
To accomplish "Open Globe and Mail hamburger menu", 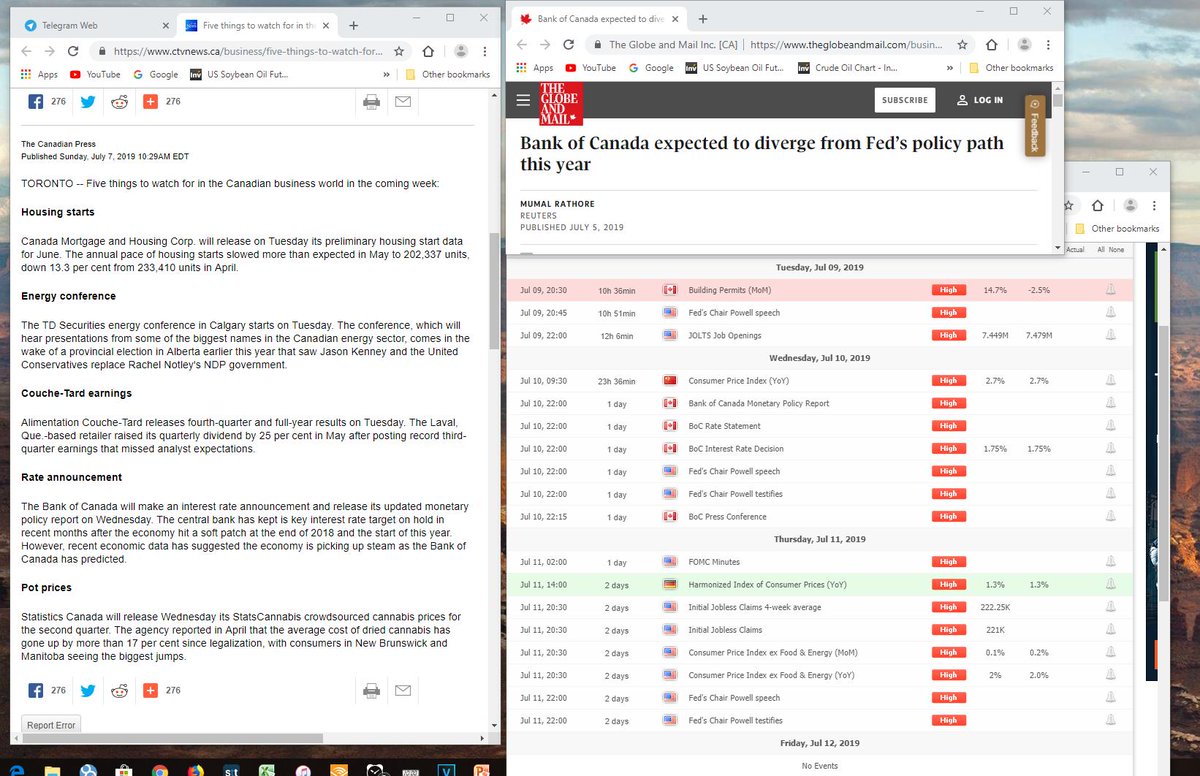I will (x=523, y=100).
